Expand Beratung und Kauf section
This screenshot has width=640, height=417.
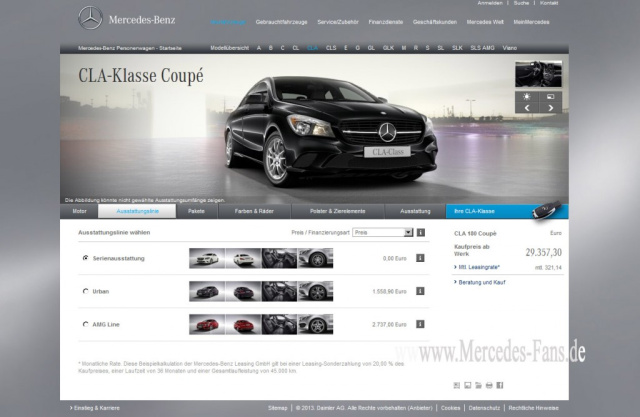482,283
